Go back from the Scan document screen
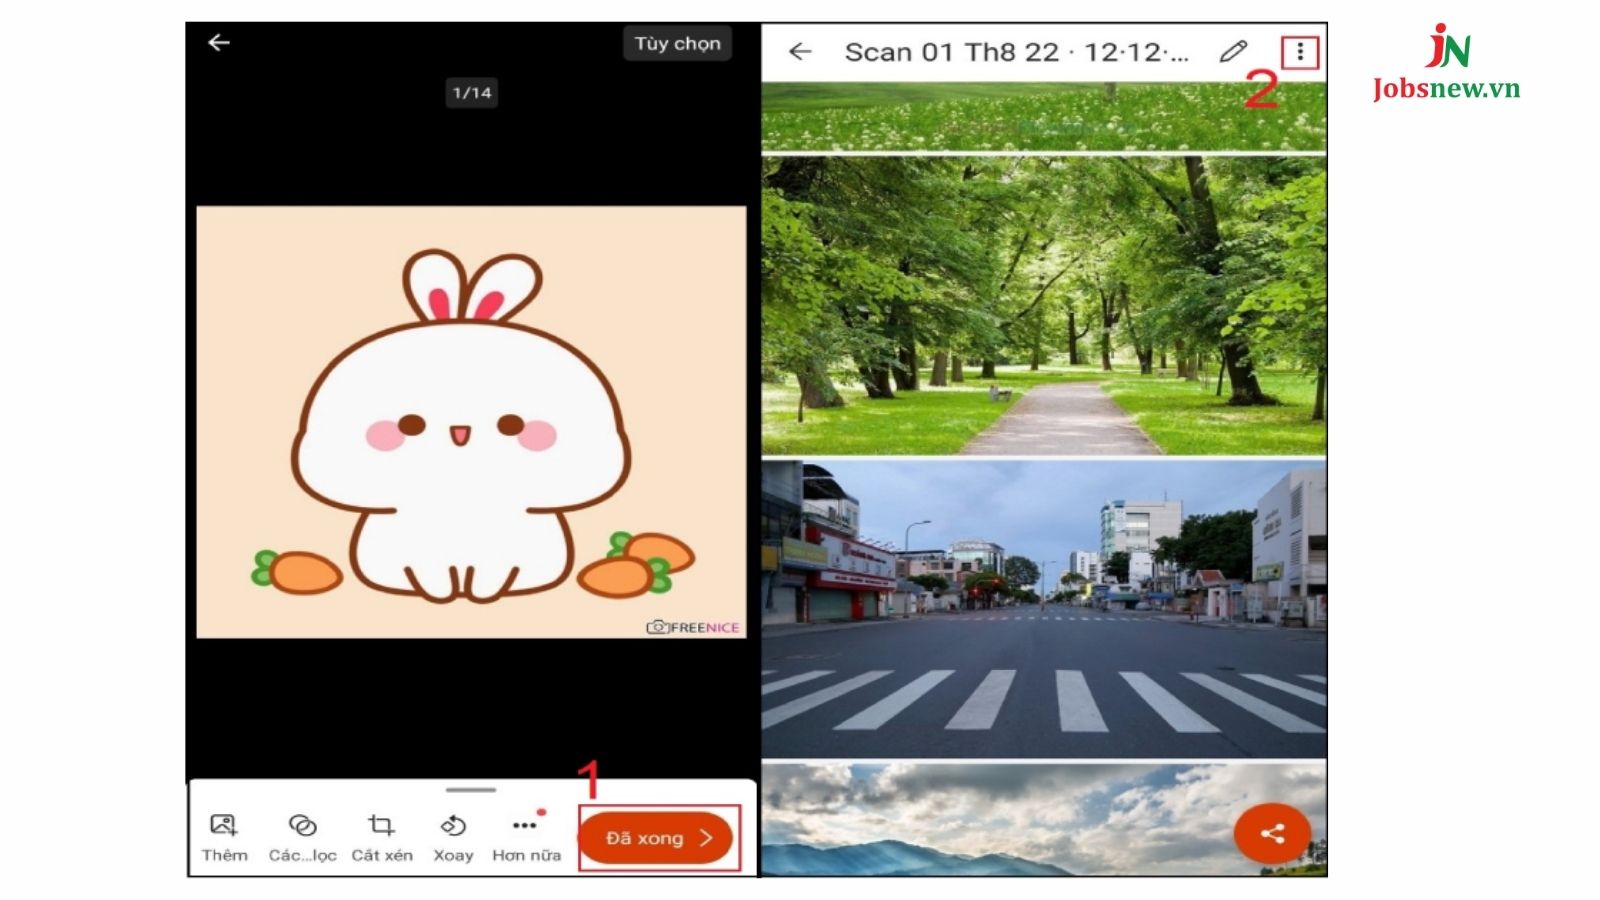 point(800,52)
